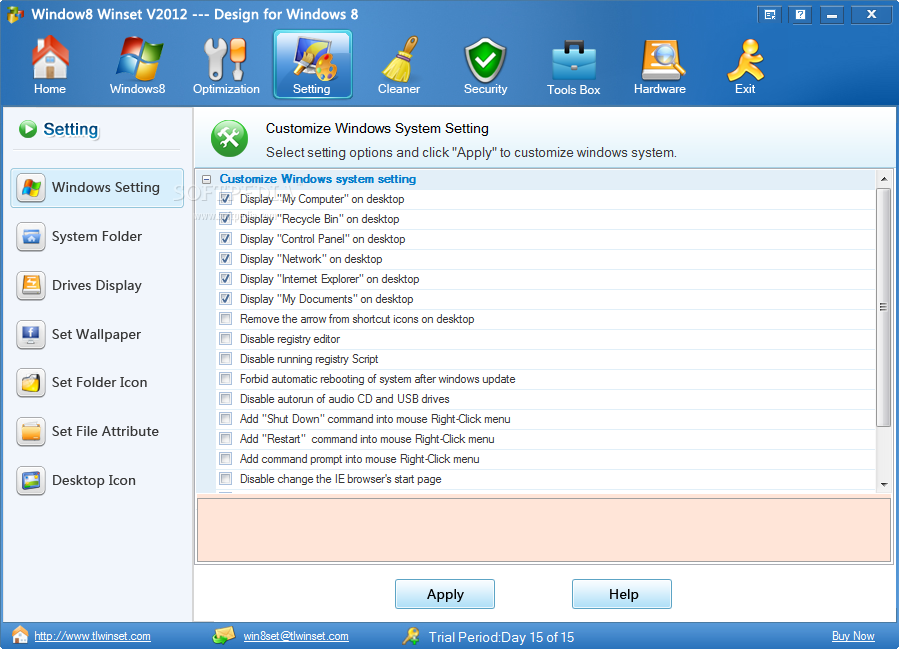Click the question mark help icon in title bar
This screenshot has height=649, width=899.
pos(800,15)
